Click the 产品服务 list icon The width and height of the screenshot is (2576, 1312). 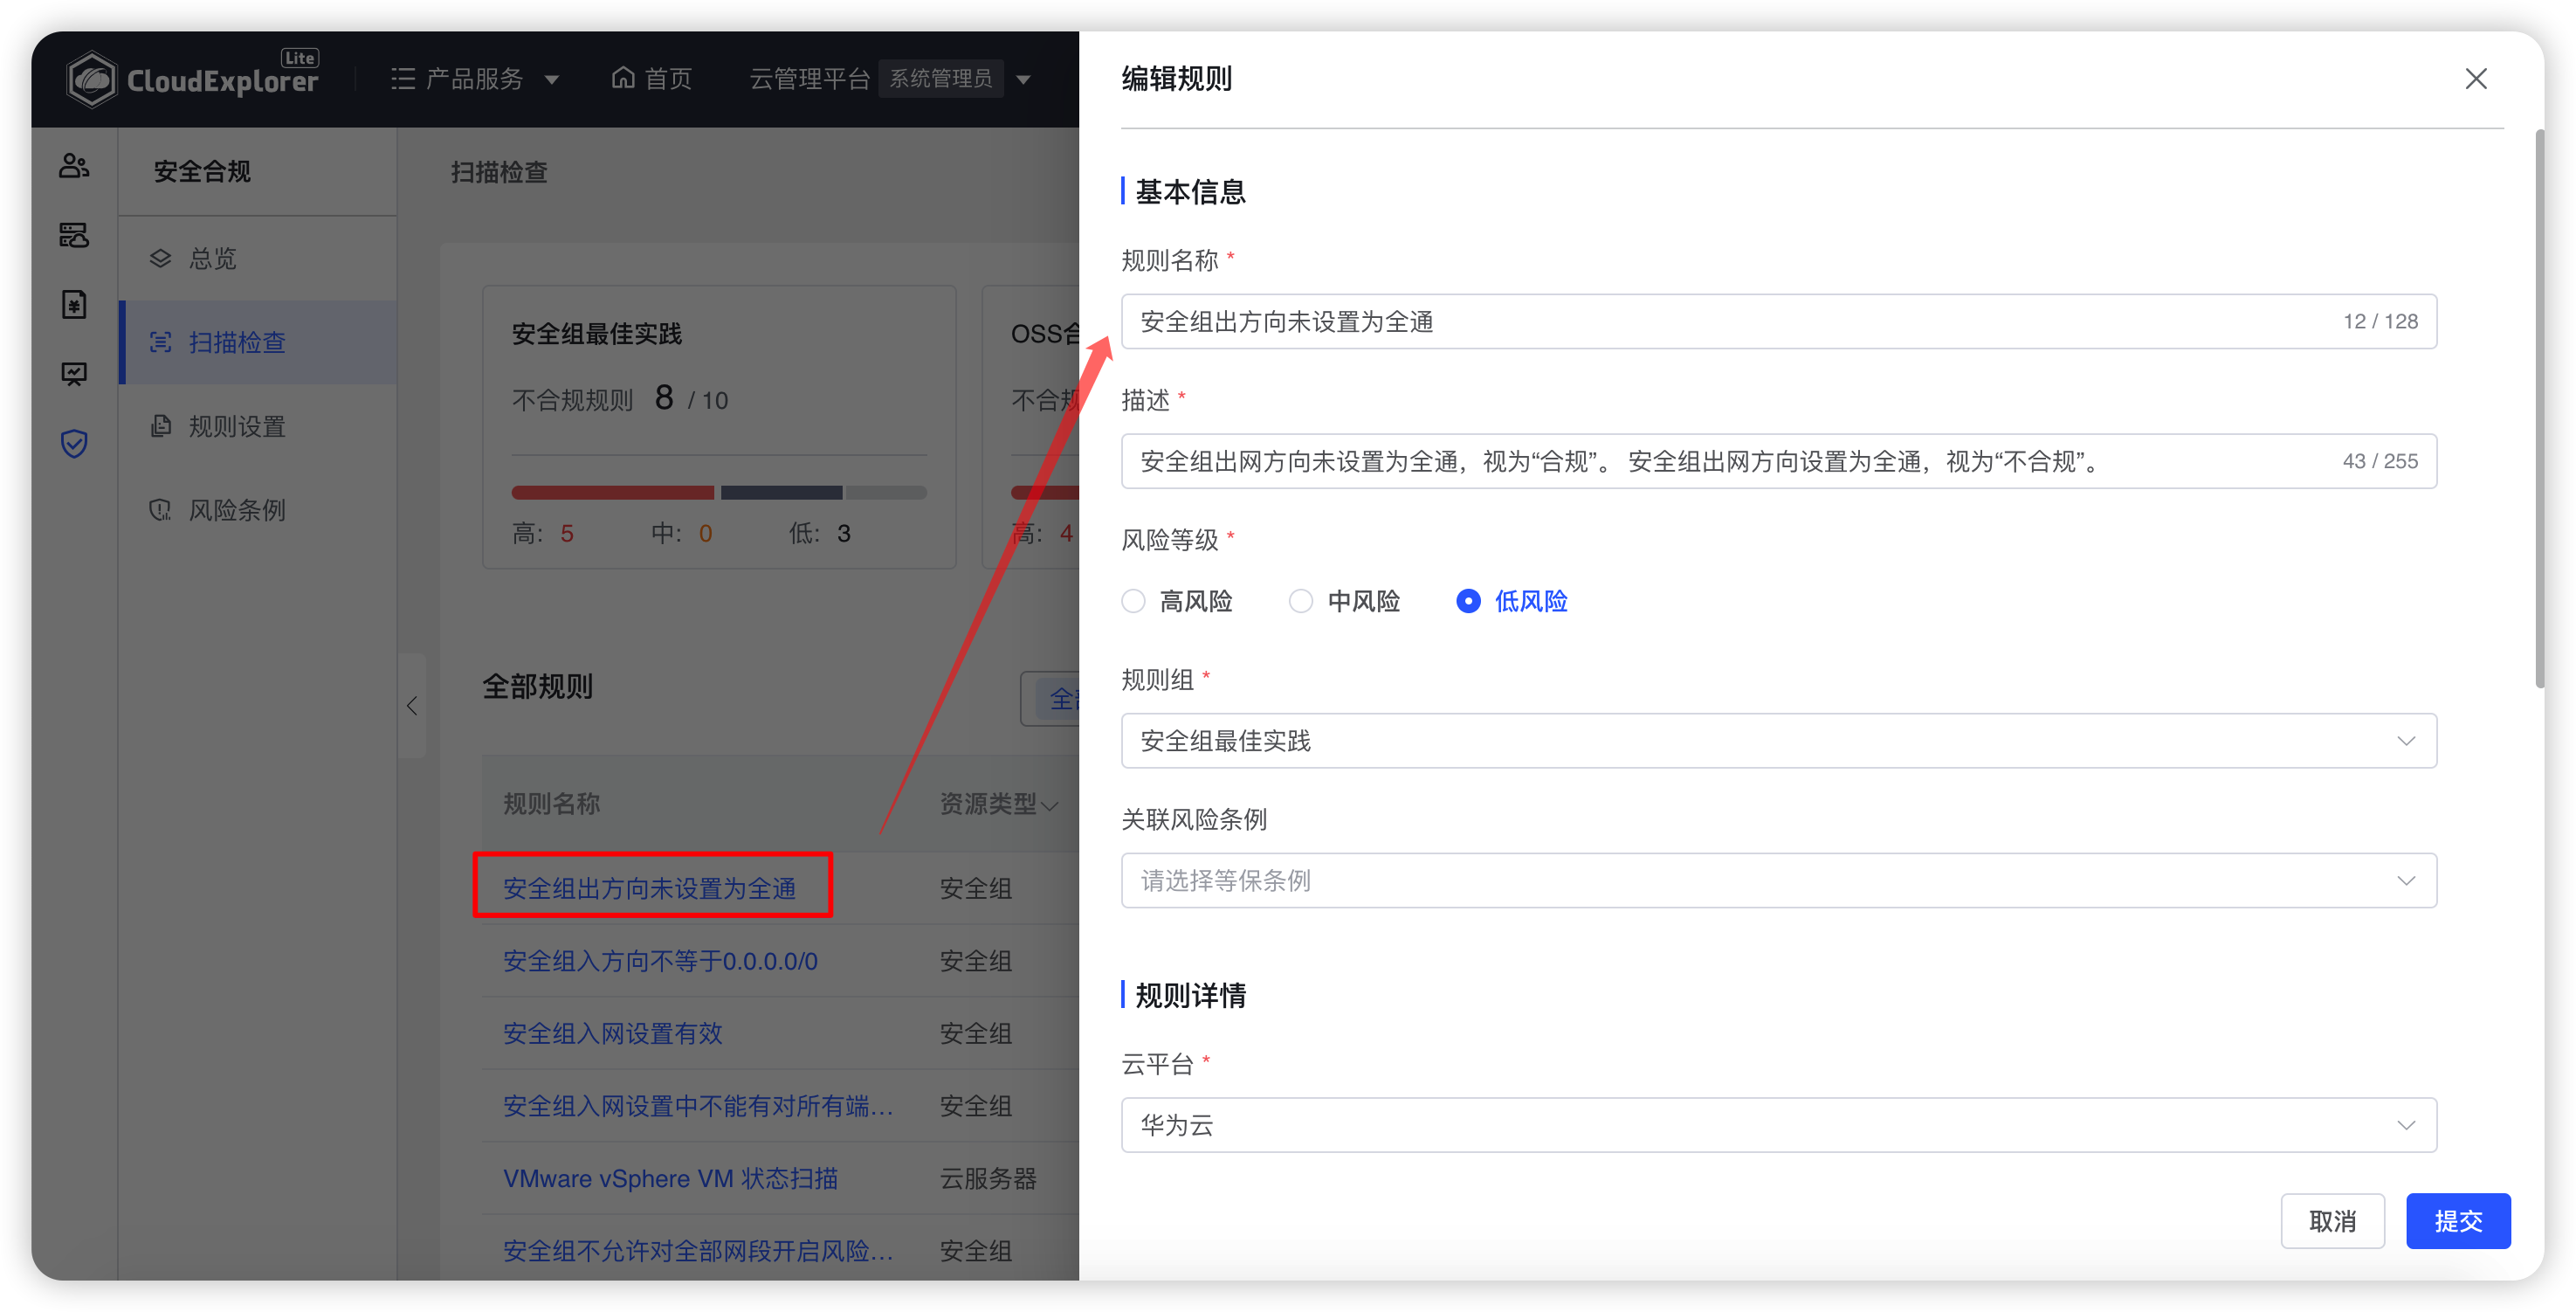point(403,79)
